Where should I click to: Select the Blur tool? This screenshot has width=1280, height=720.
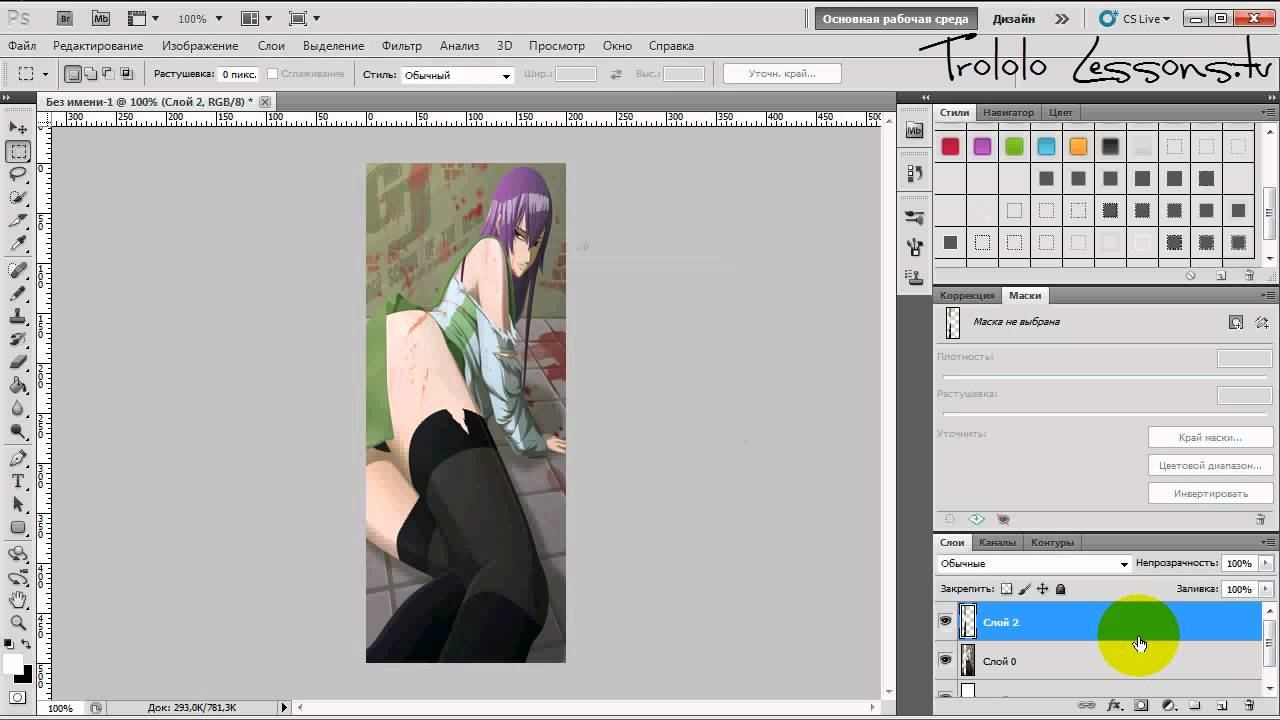coord(18,408)
